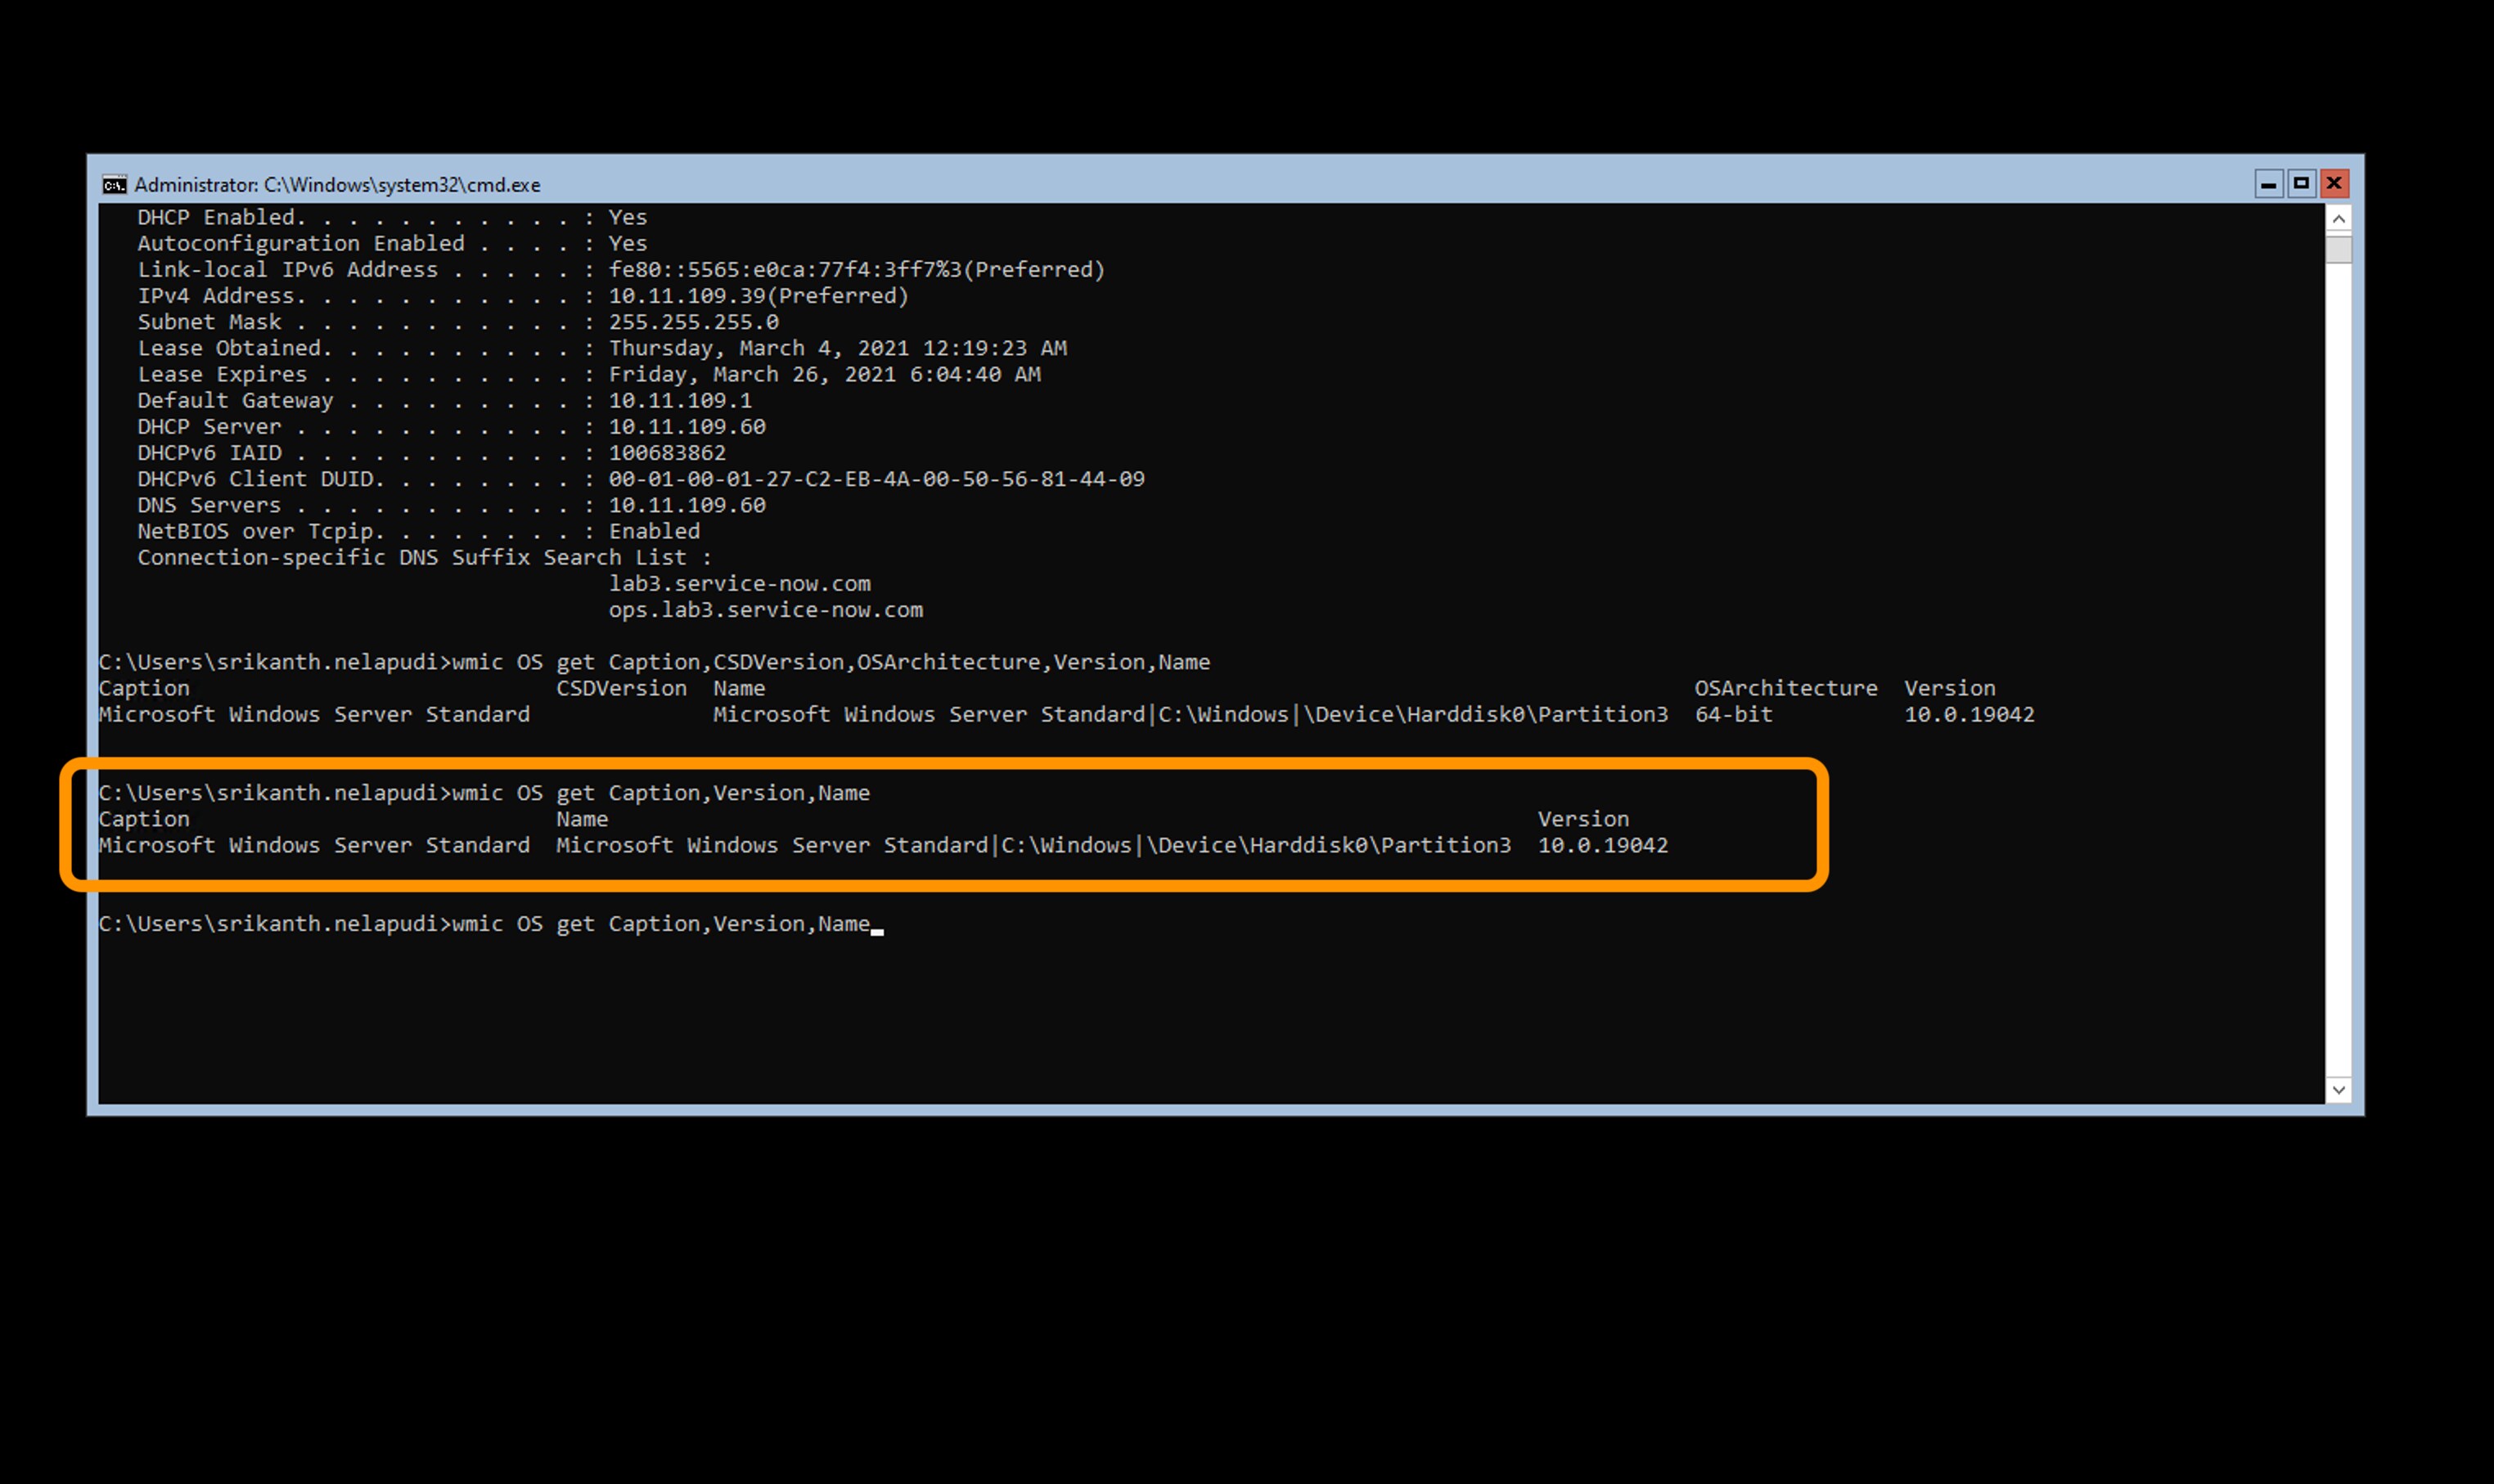
Task: Click the DHCP Server address 10.11.109.60
Action: tap(687, 427)
